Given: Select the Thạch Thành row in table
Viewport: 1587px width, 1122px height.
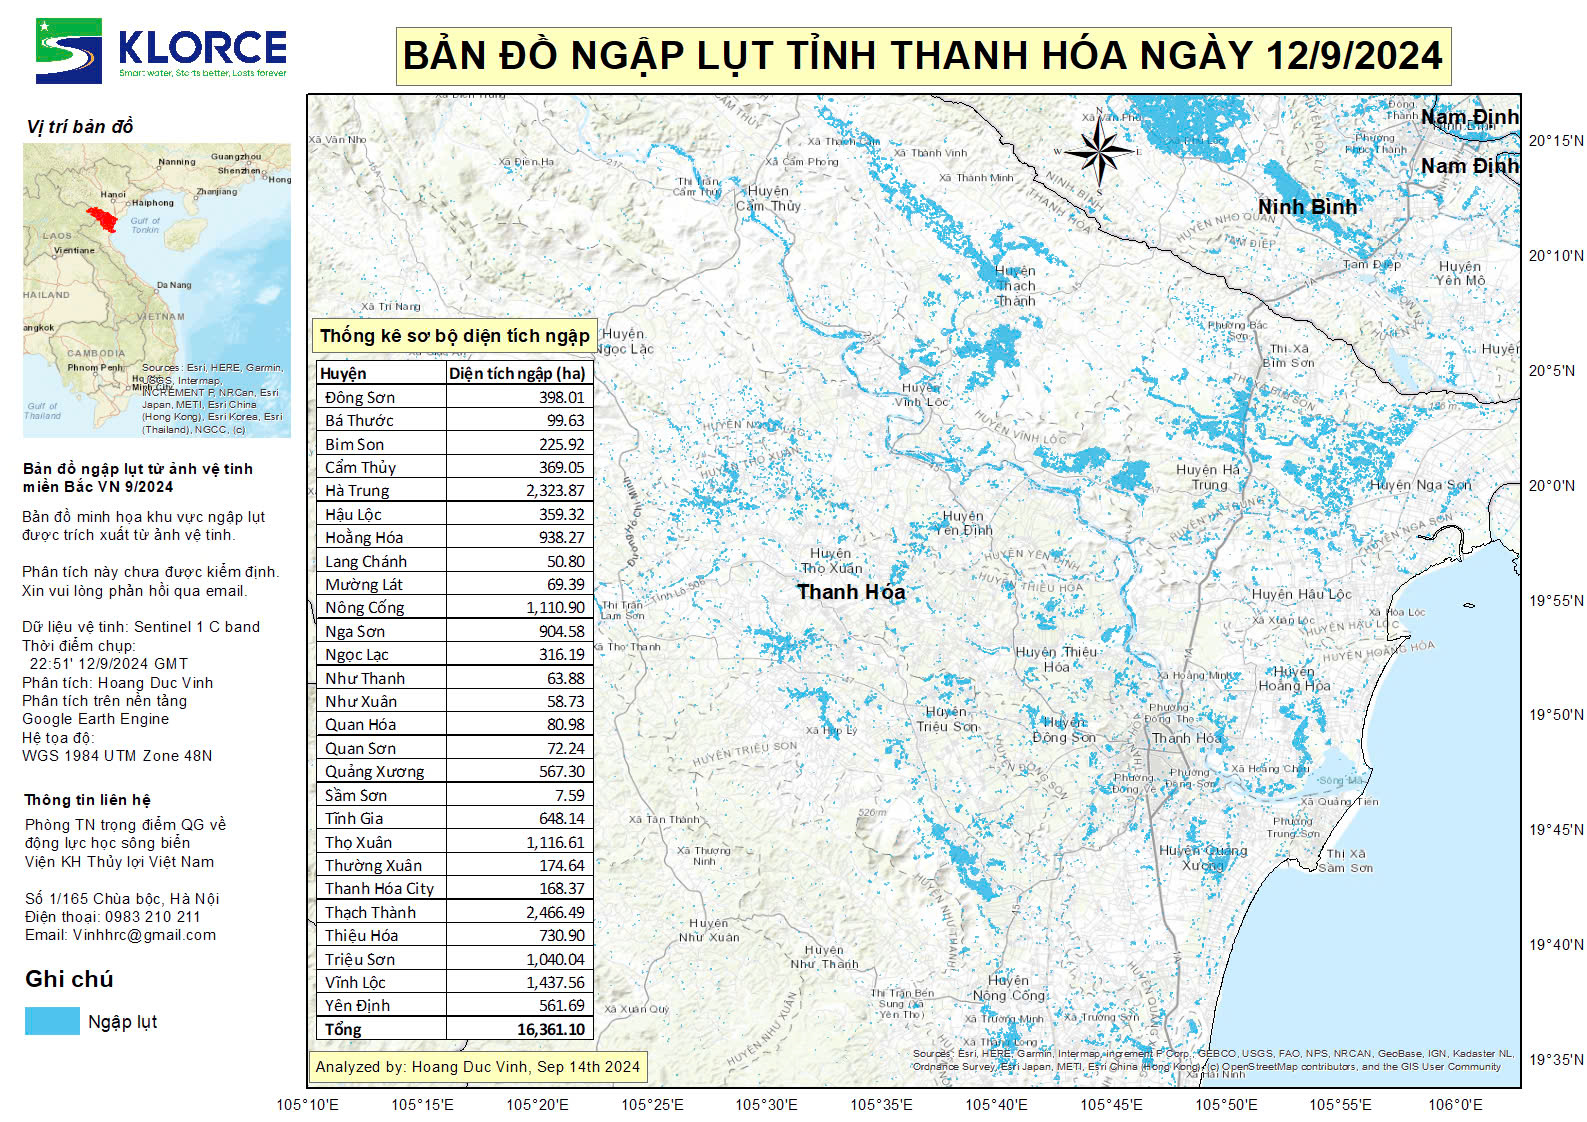Looking at the screenshot, I should pos(454,912).
